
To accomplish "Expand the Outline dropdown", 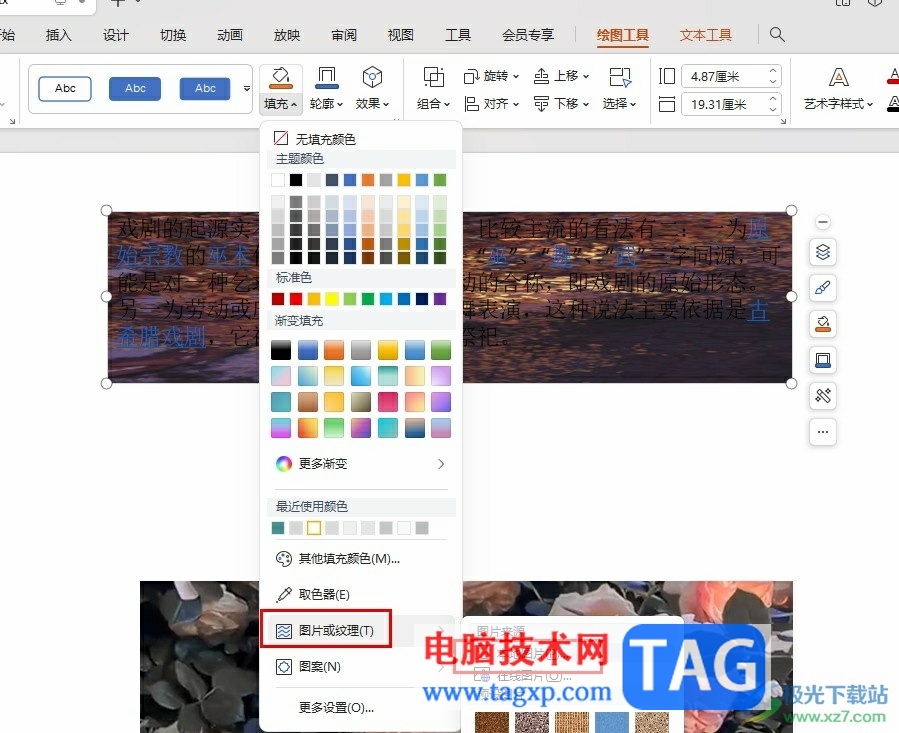I will [x=326, y=104].
